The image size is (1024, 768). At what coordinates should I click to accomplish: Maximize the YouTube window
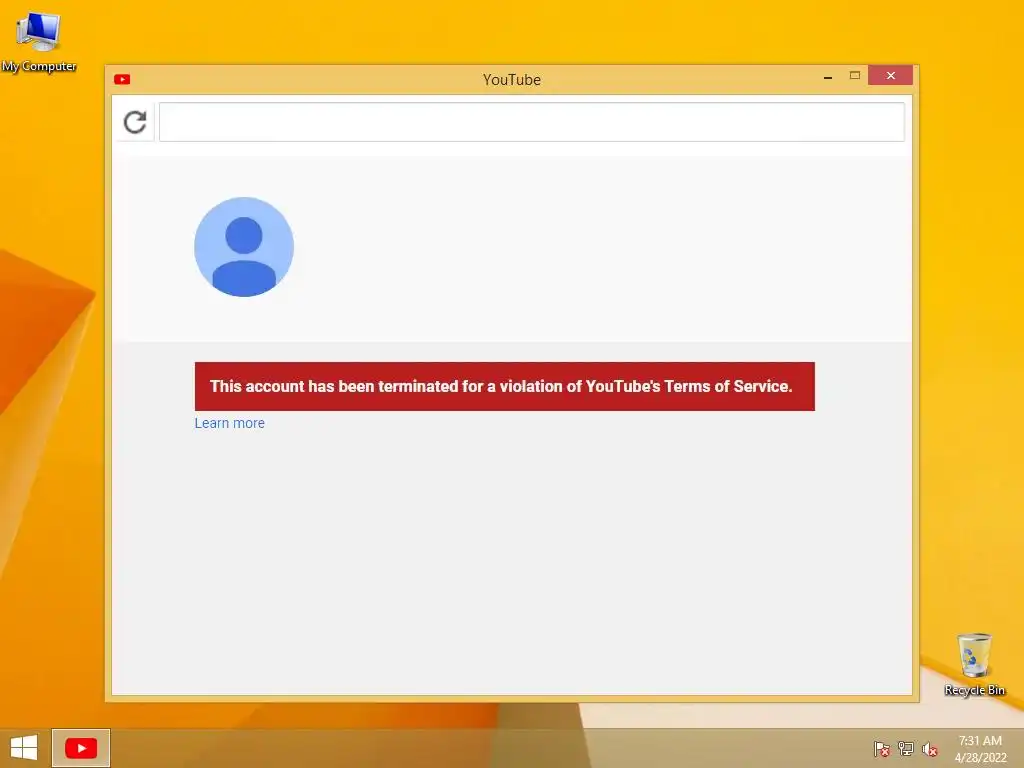[854, 76]
